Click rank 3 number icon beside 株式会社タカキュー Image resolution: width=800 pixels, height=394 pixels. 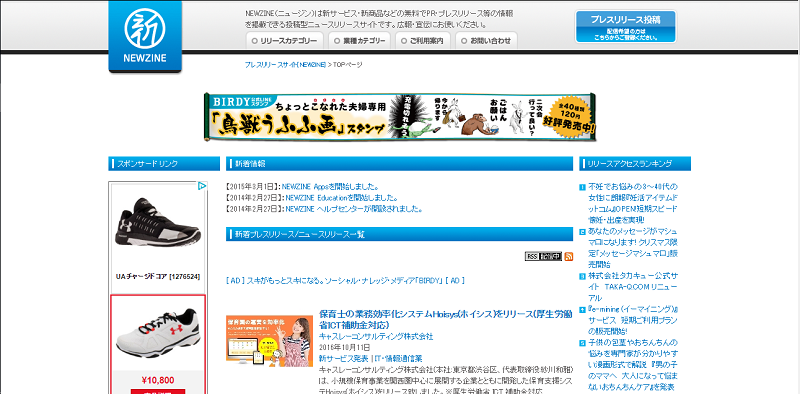coord(583,276)
